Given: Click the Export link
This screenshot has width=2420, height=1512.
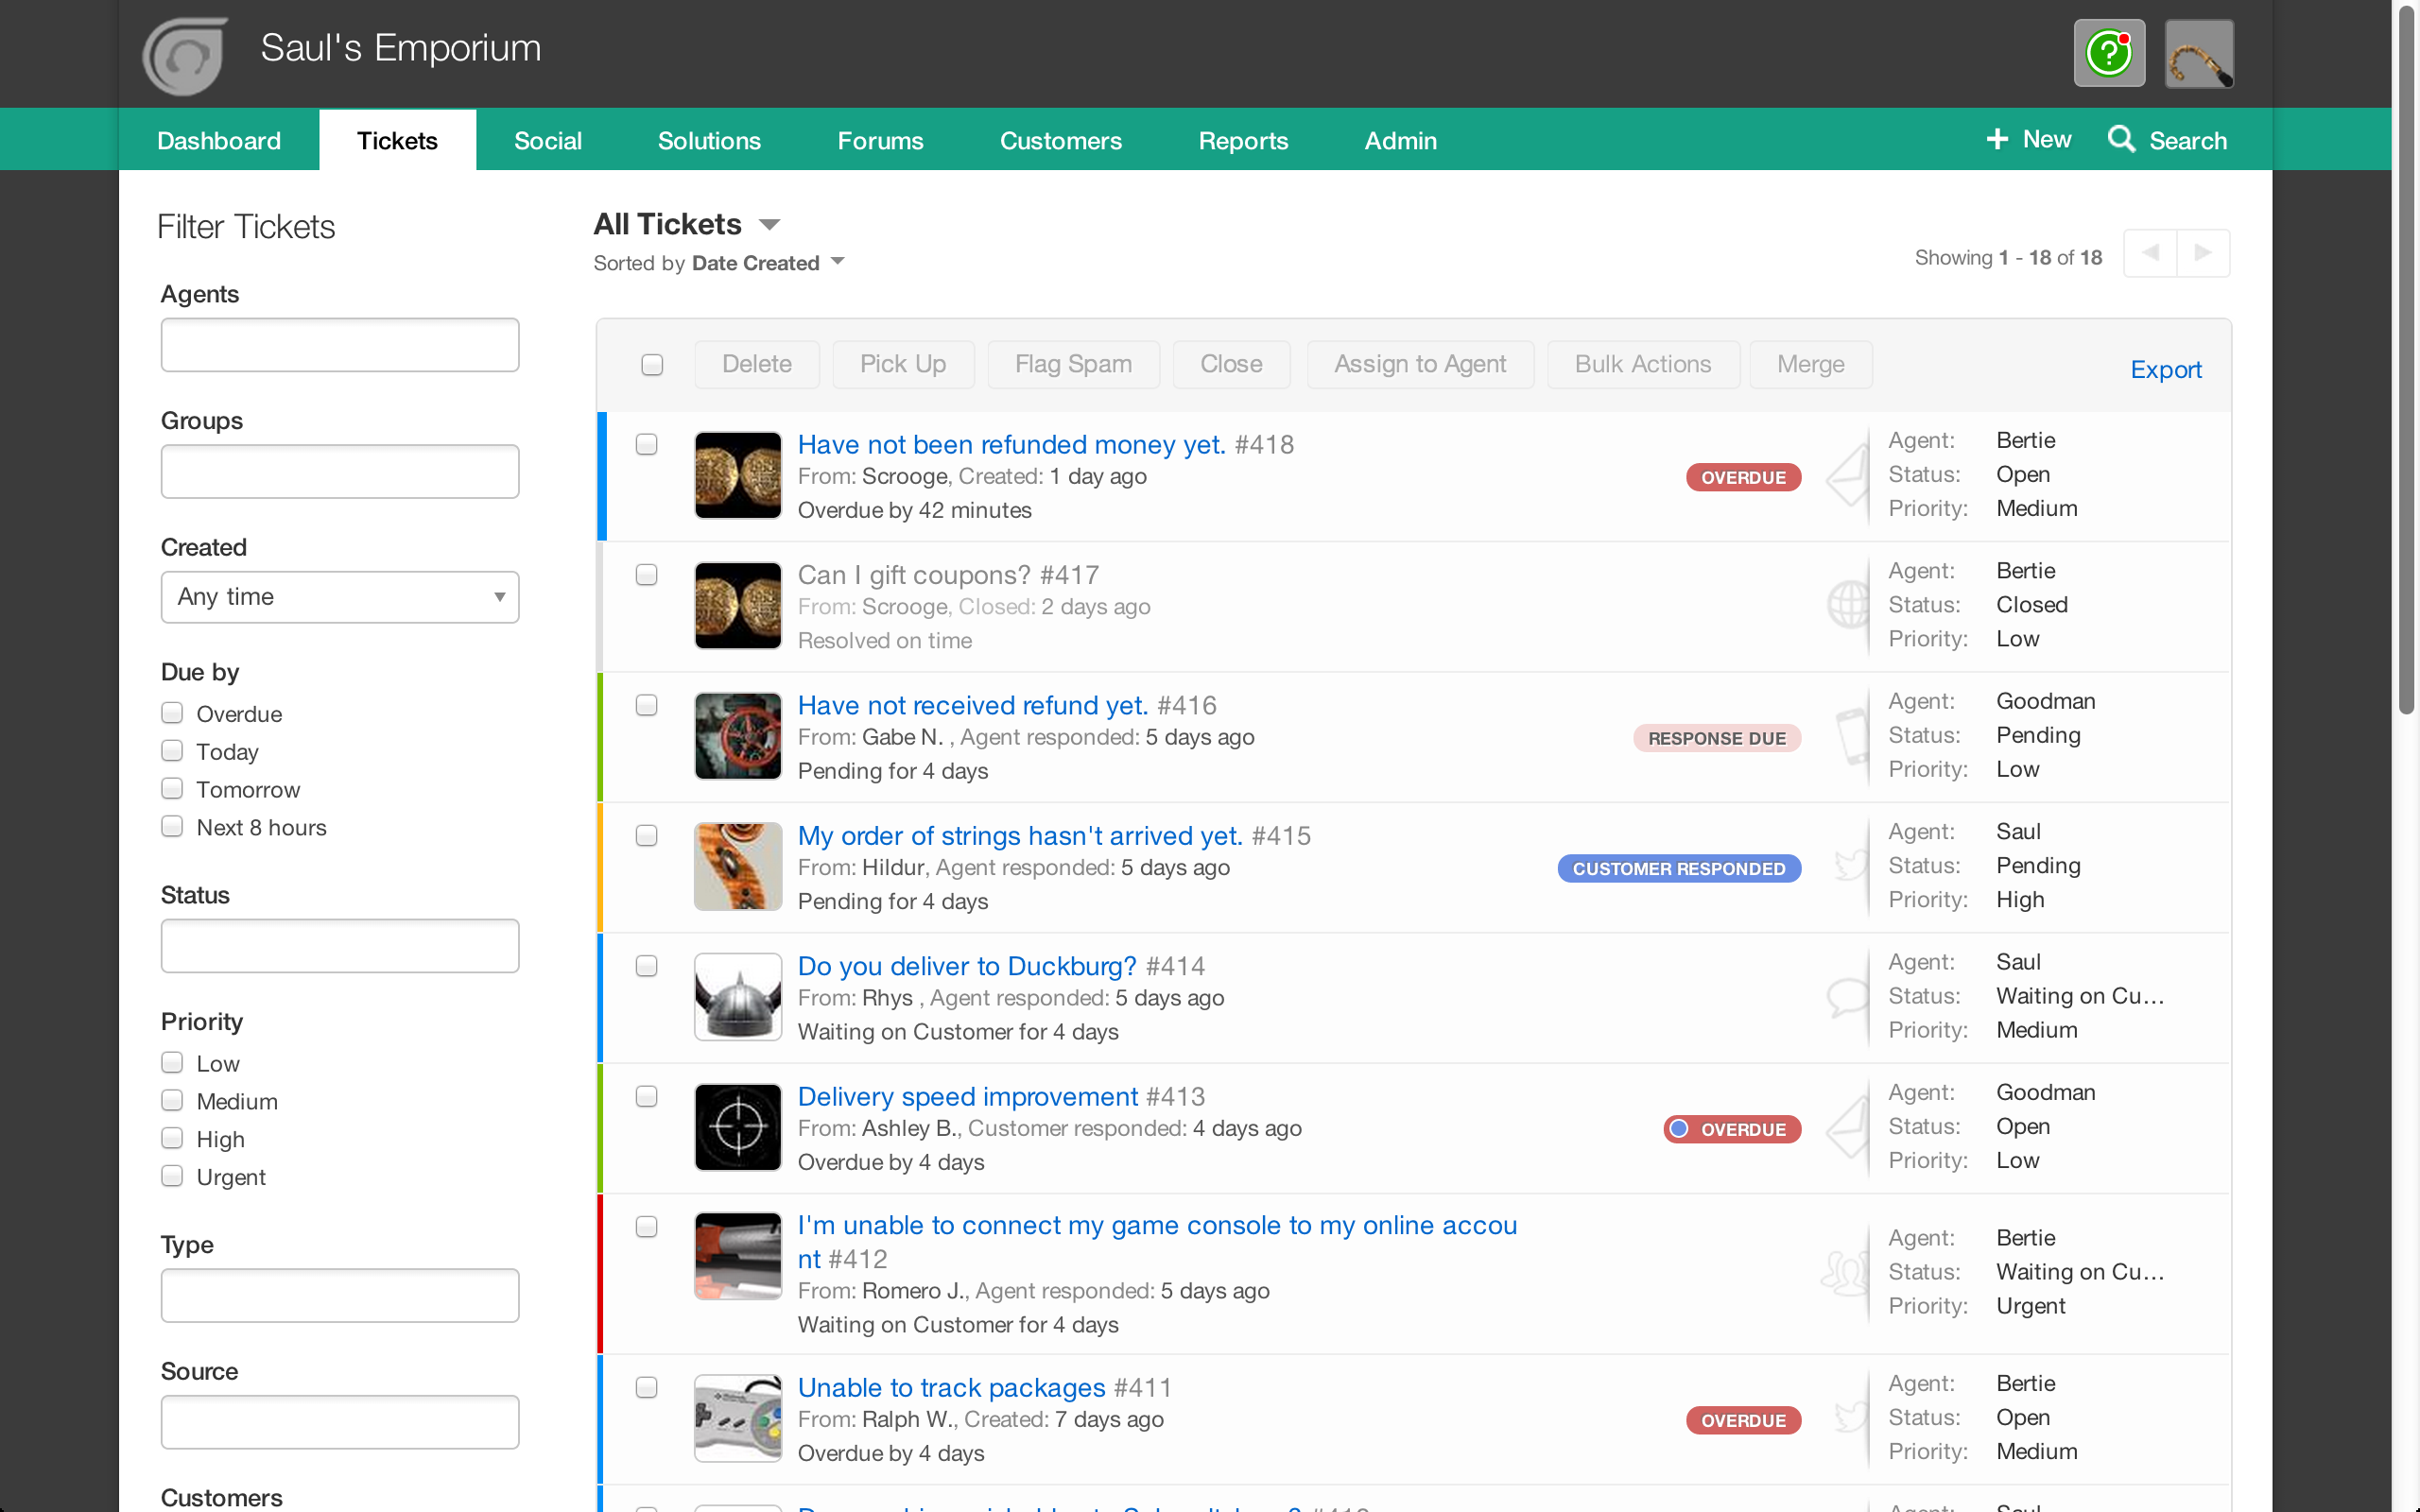Looking at the screenshot, I should [2166, 369].
